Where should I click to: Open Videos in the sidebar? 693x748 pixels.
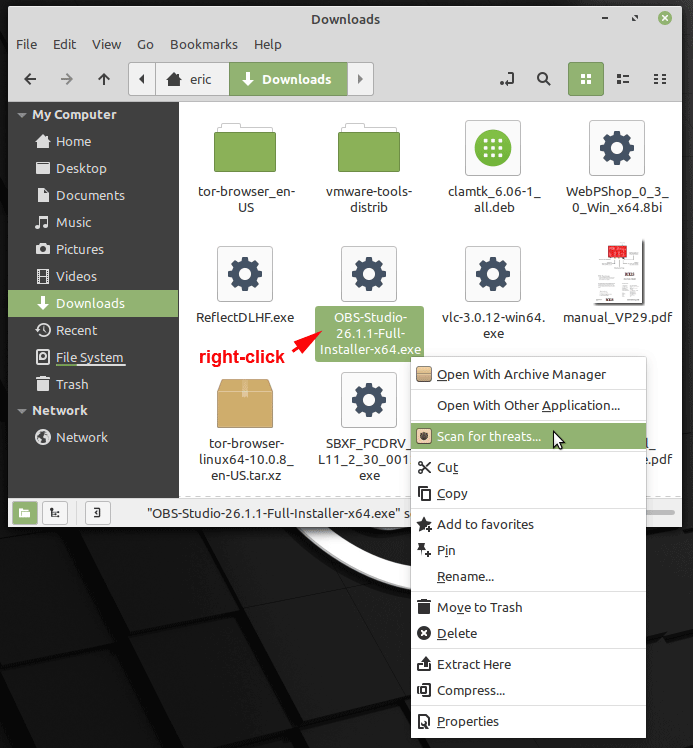(x=93, y=276)
